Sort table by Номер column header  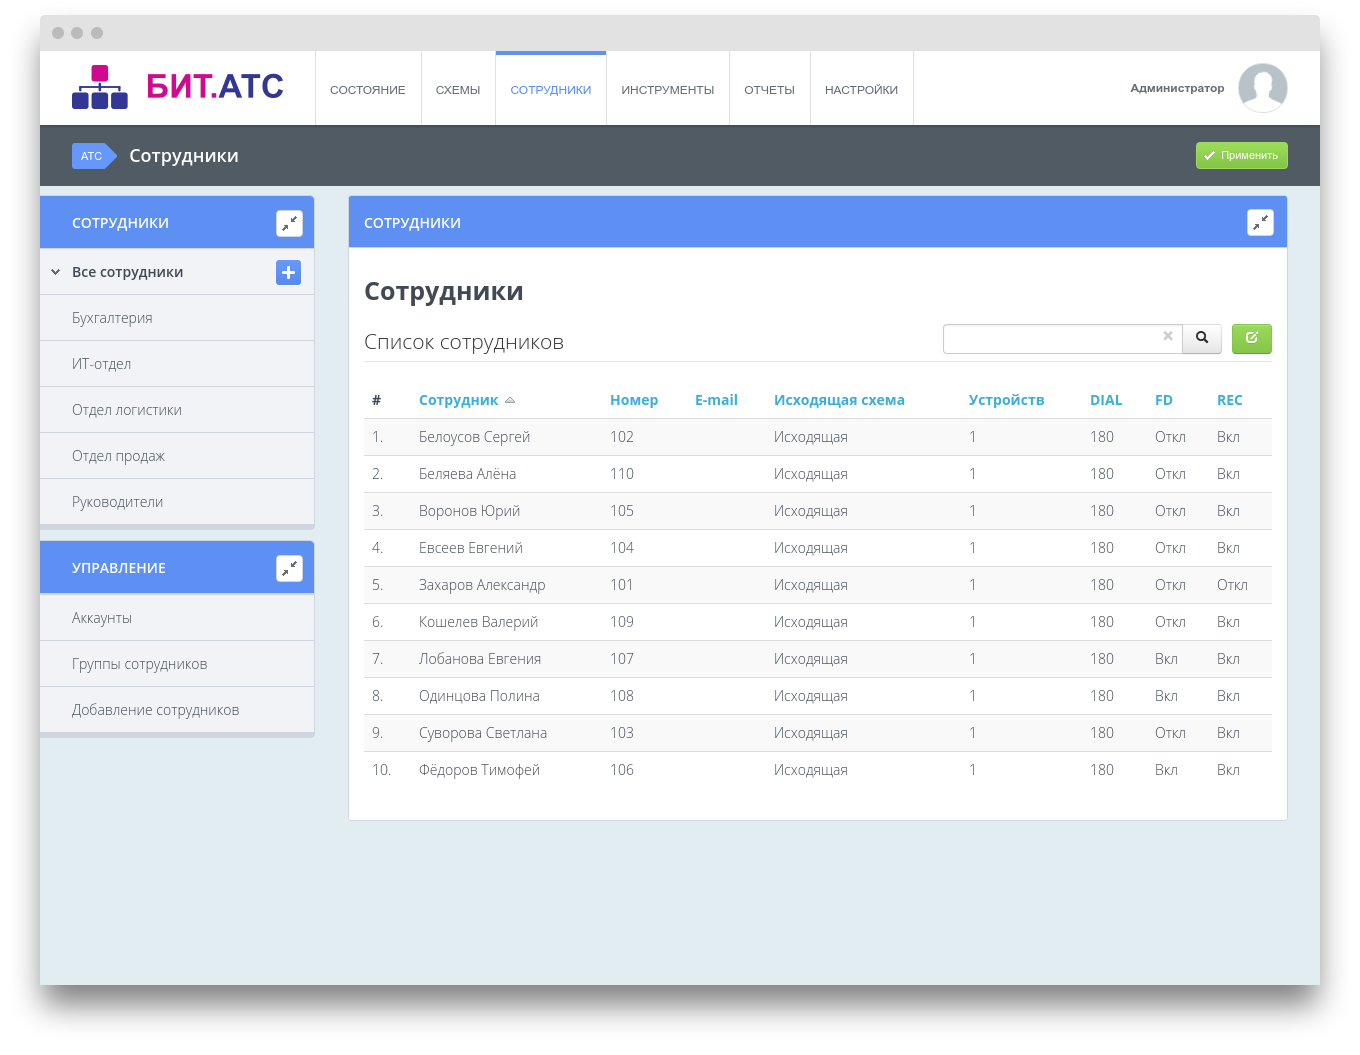(634, 400)
